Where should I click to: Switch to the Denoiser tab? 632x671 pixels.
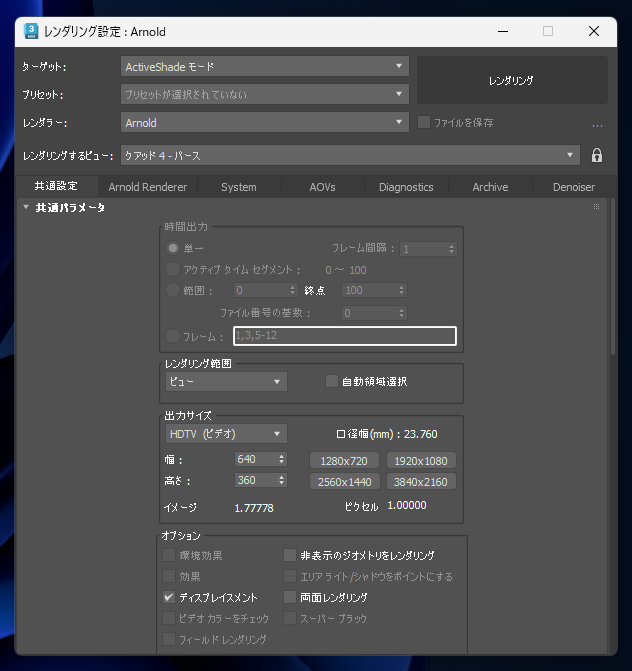(574, 187)
